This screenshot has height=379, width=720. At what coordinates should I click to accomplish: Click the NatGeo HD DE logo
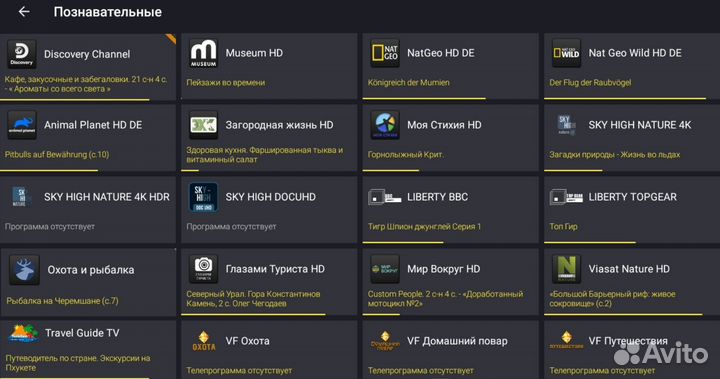pos(384,53)
